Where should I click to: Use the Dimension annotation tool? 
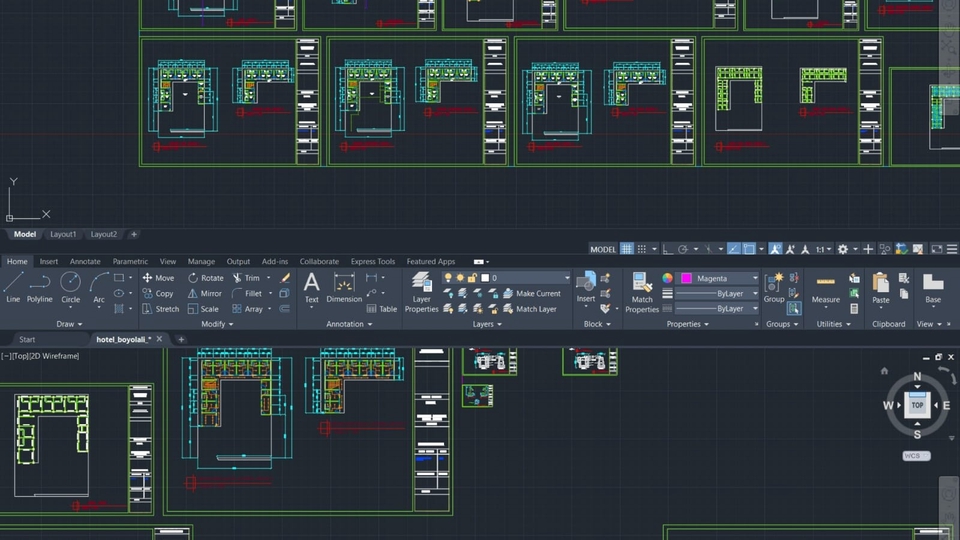[344, 286]
